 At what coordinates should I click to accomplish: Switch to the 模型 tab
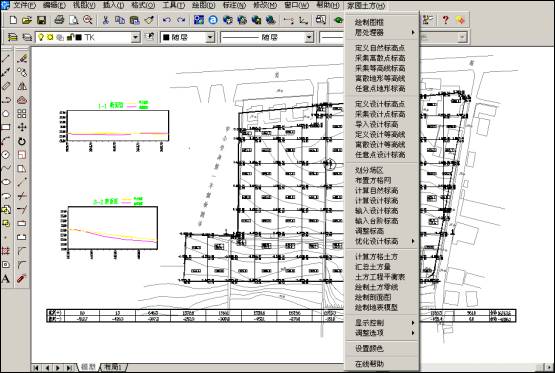[88, 367]
